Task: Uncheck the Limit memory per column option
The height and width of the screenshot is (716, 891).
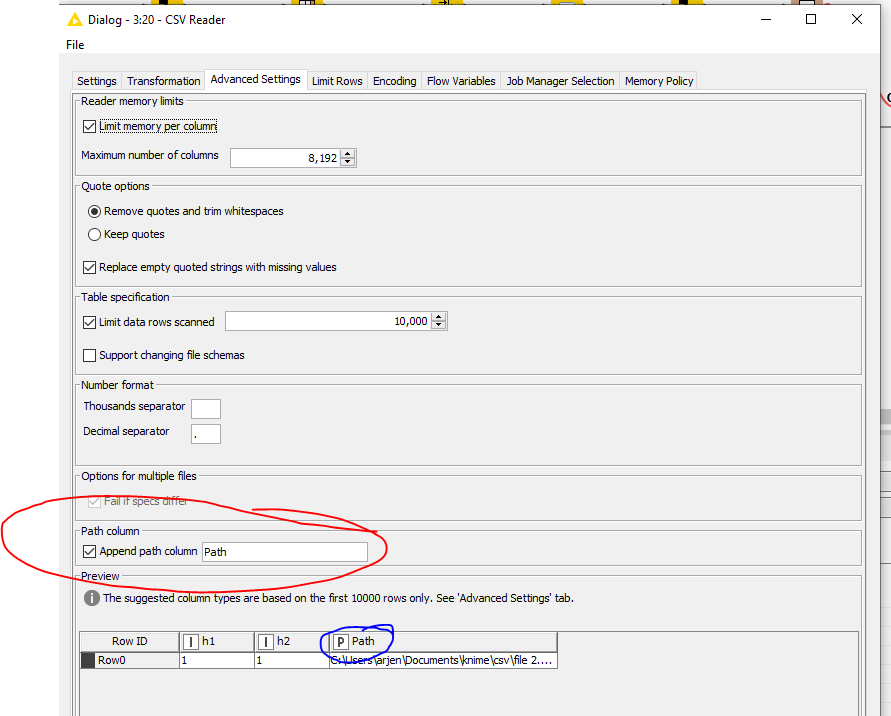Action: pyautogui.click(x=89, y=126)
